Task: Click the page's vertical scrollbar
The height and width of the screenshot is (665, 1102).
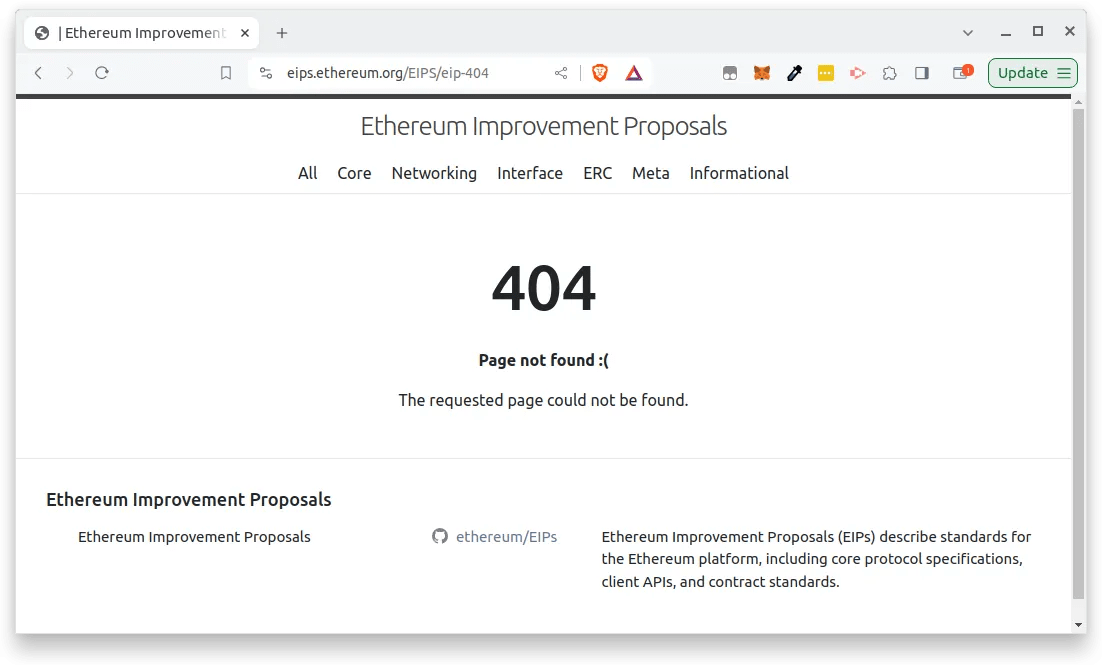Action: tap(1077, 350)
